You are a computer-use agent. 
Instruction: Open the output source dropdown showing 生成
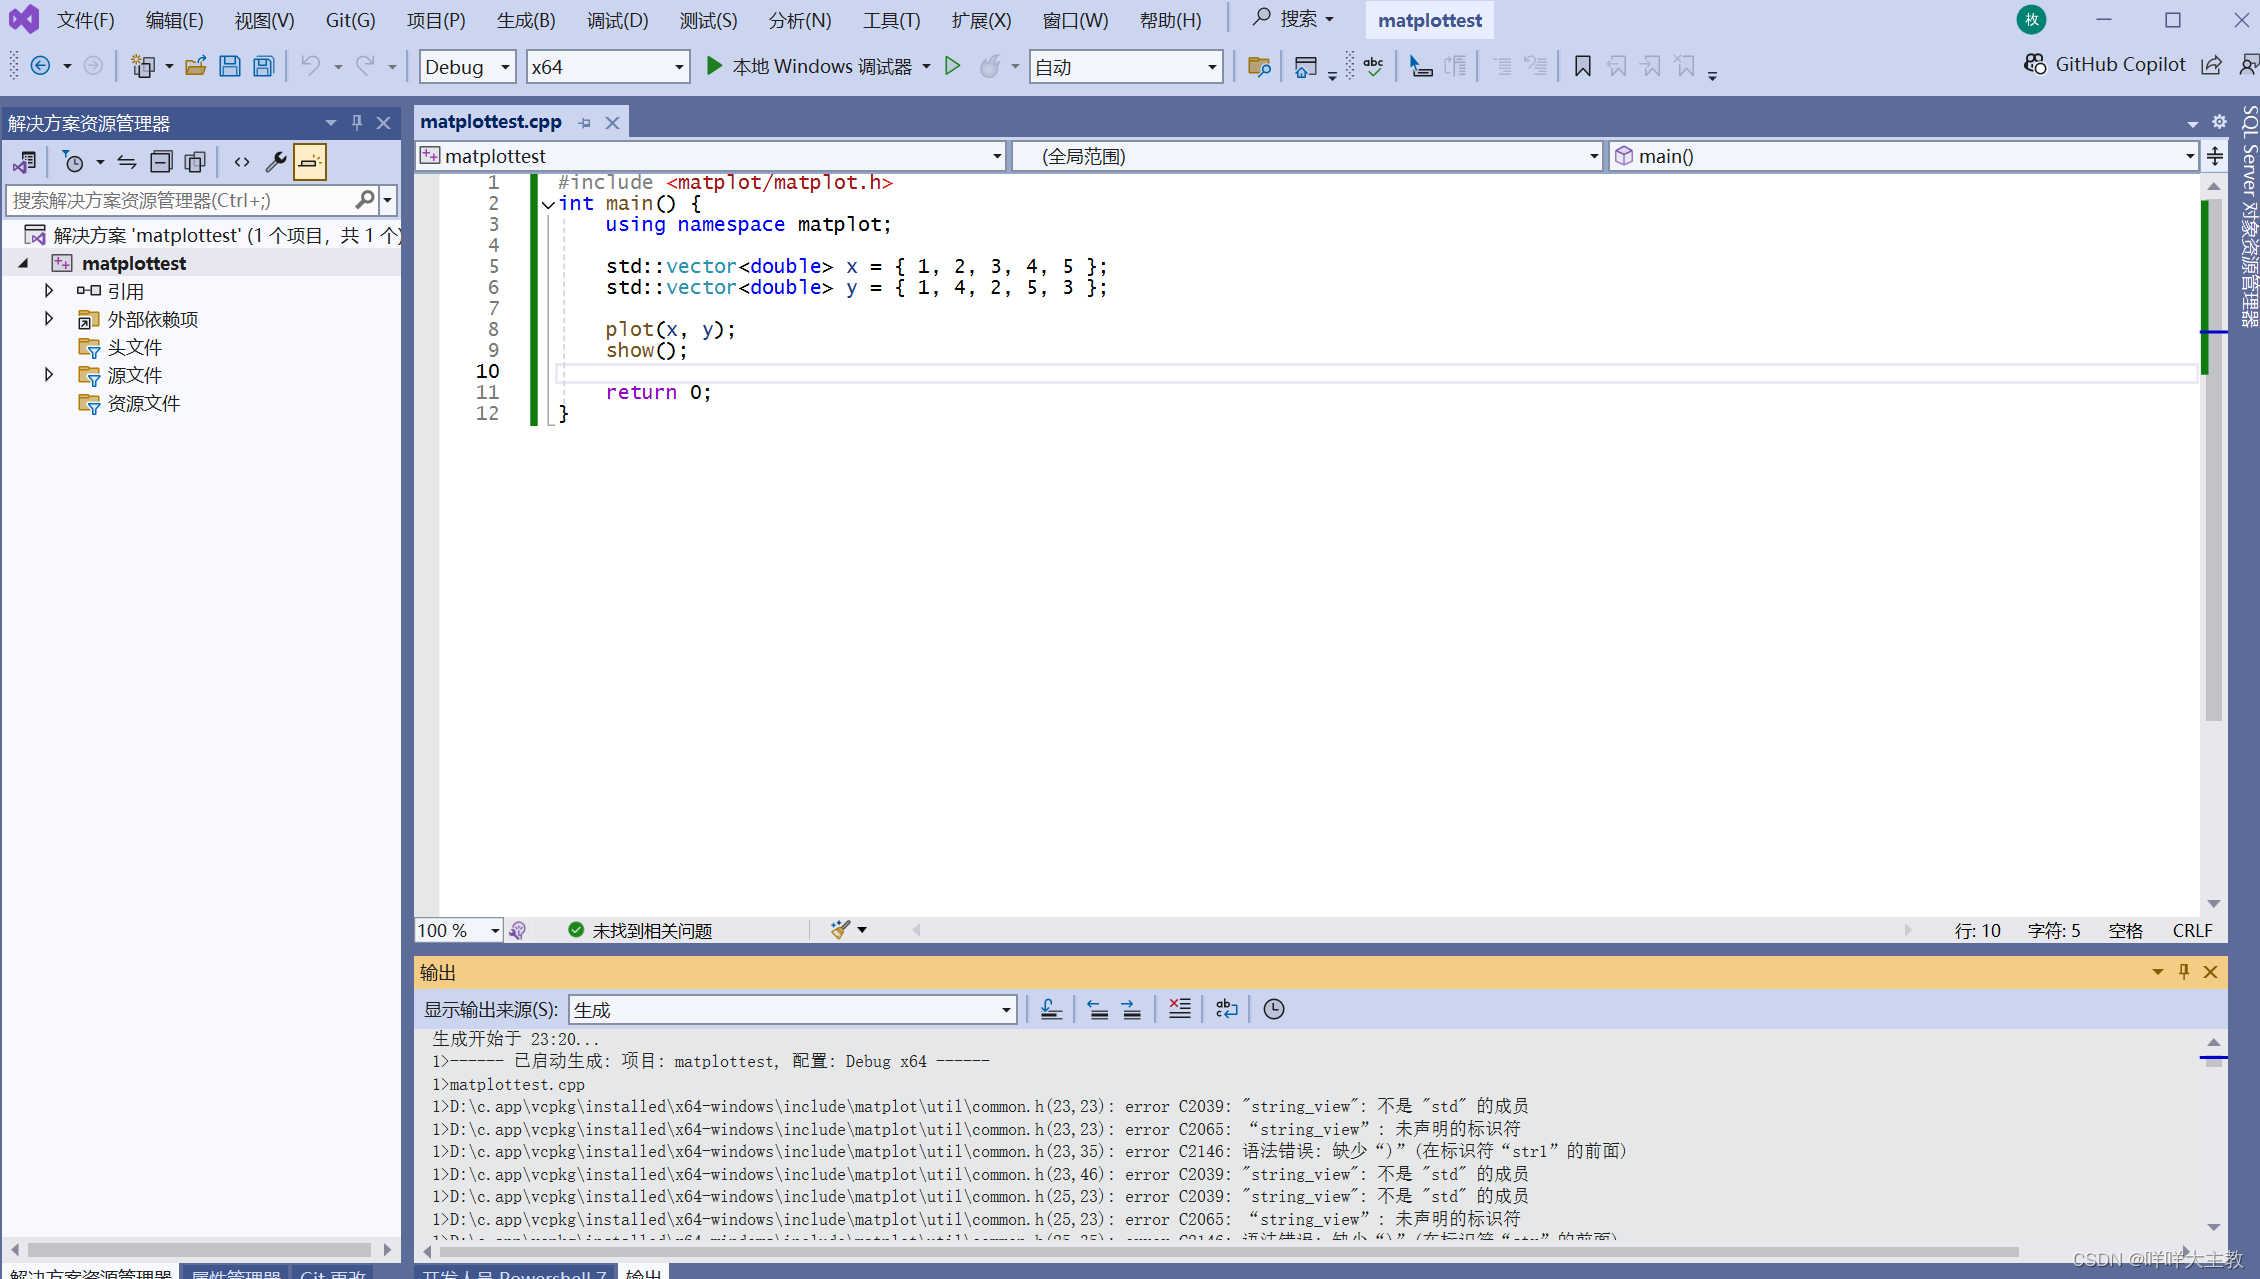click(x=792, y=1010)
